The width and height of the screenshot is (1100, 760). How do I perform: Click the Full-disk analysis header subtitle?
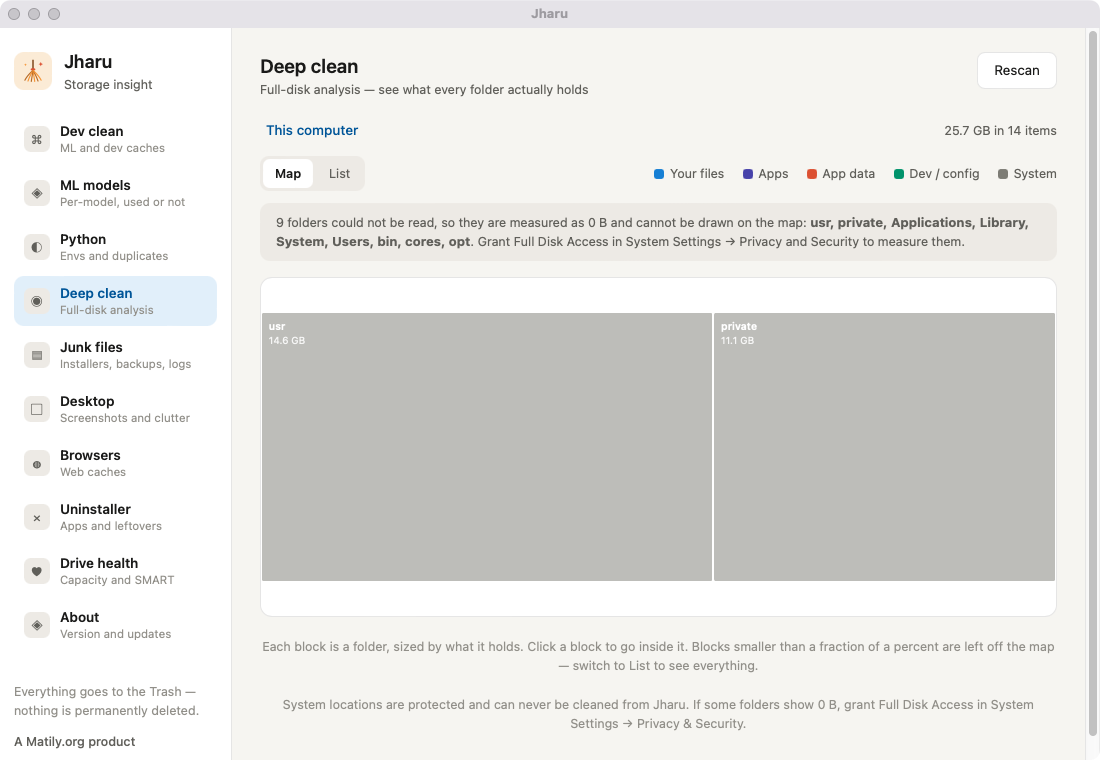[x=424, y=90]
